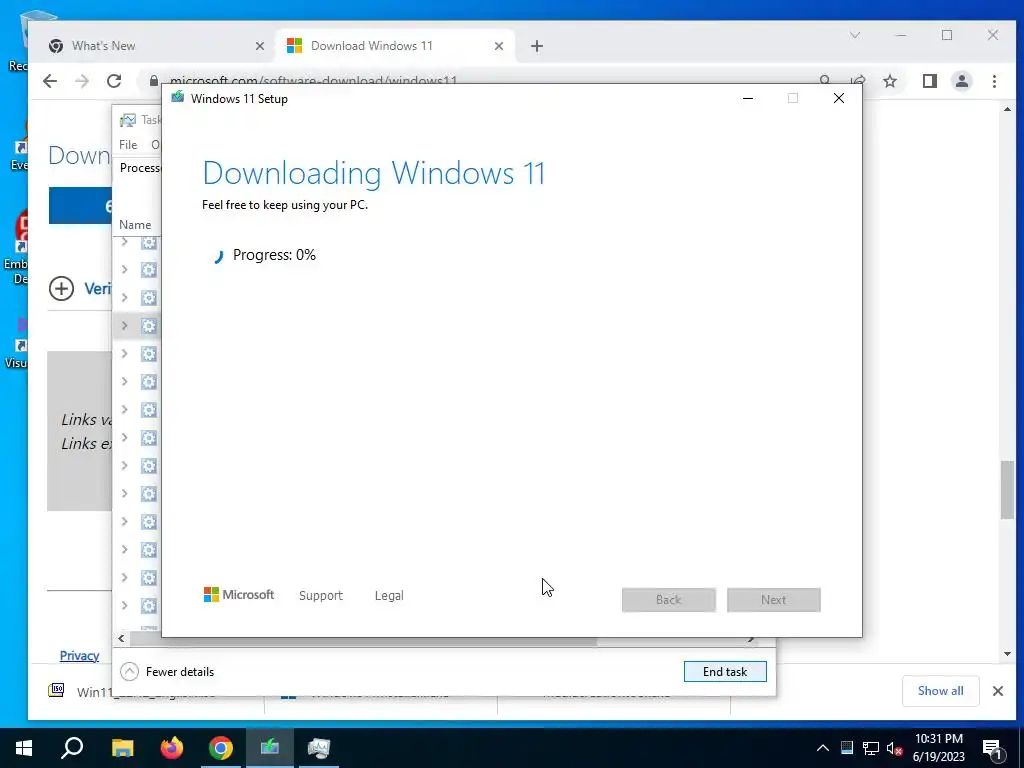Close the Download Windows 11 tab
The width and height of the screenshot is (1024, 768).
(x=499, y=46)
